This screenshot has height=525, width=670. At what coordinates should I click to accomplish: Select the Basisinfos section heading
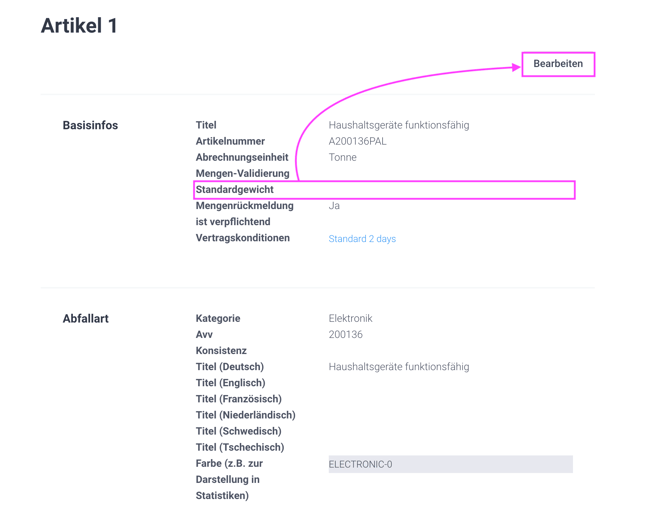(x=90, y=125)
